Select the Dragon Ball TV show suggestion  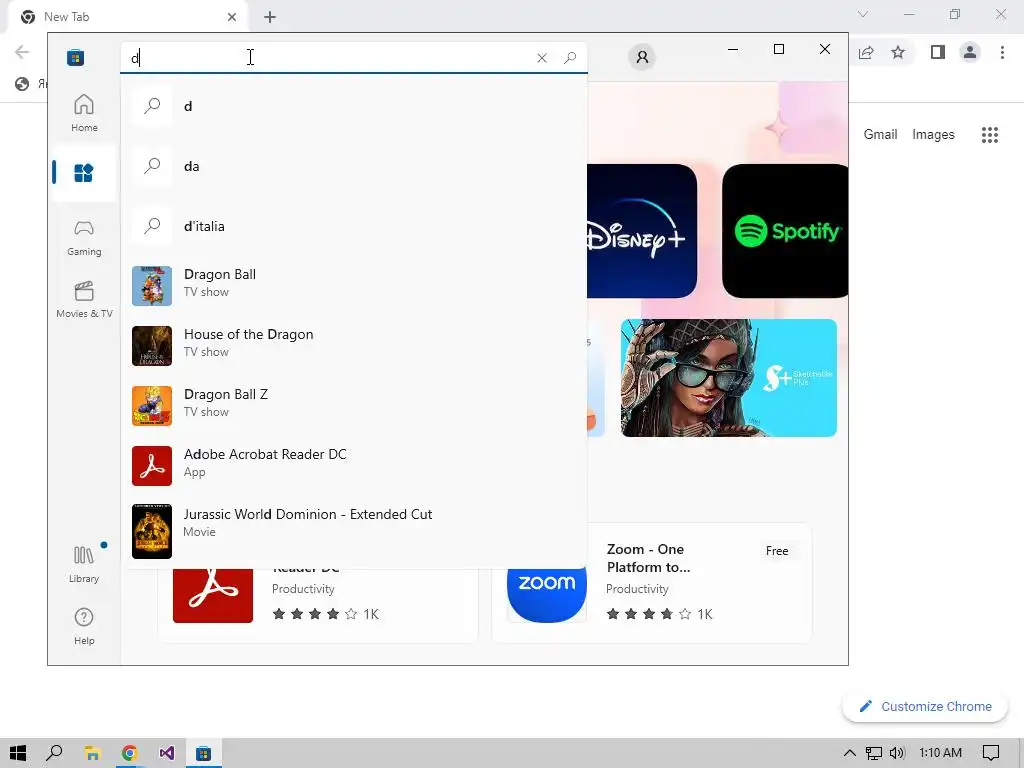pos(354,285)
